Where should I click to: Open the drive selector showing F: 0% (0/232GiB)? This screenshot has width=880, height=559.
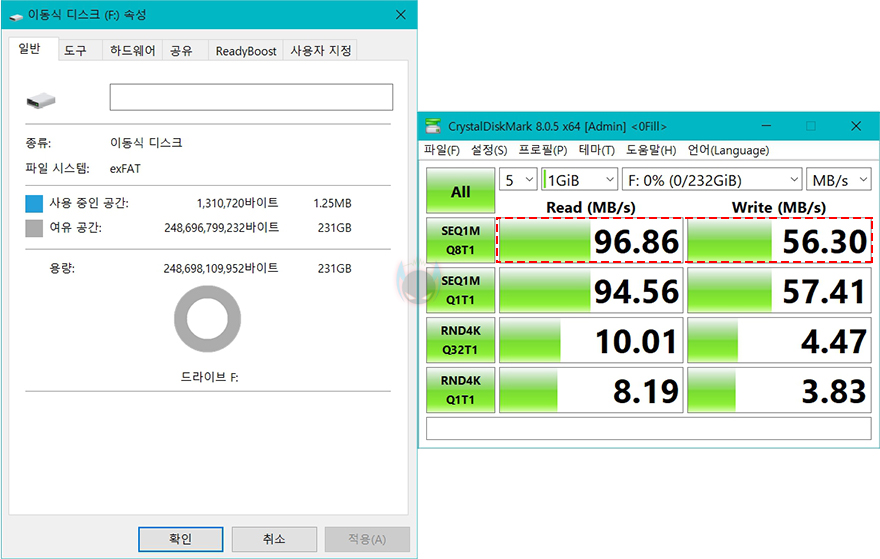(712, 180)
